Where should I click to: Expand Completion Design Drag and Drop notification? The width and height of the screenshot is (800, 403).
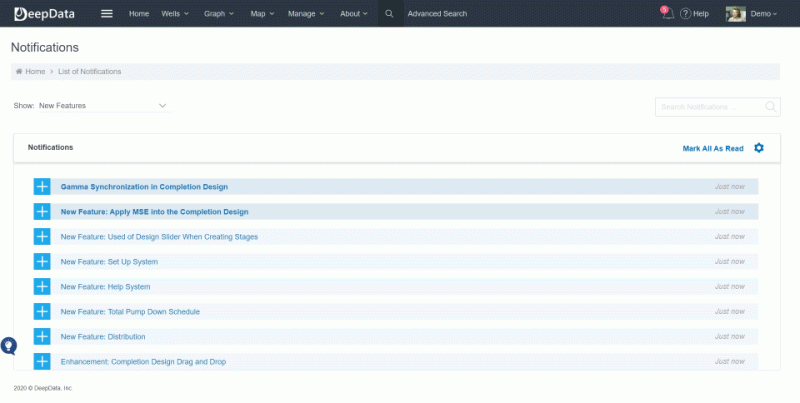pos(42,362)
